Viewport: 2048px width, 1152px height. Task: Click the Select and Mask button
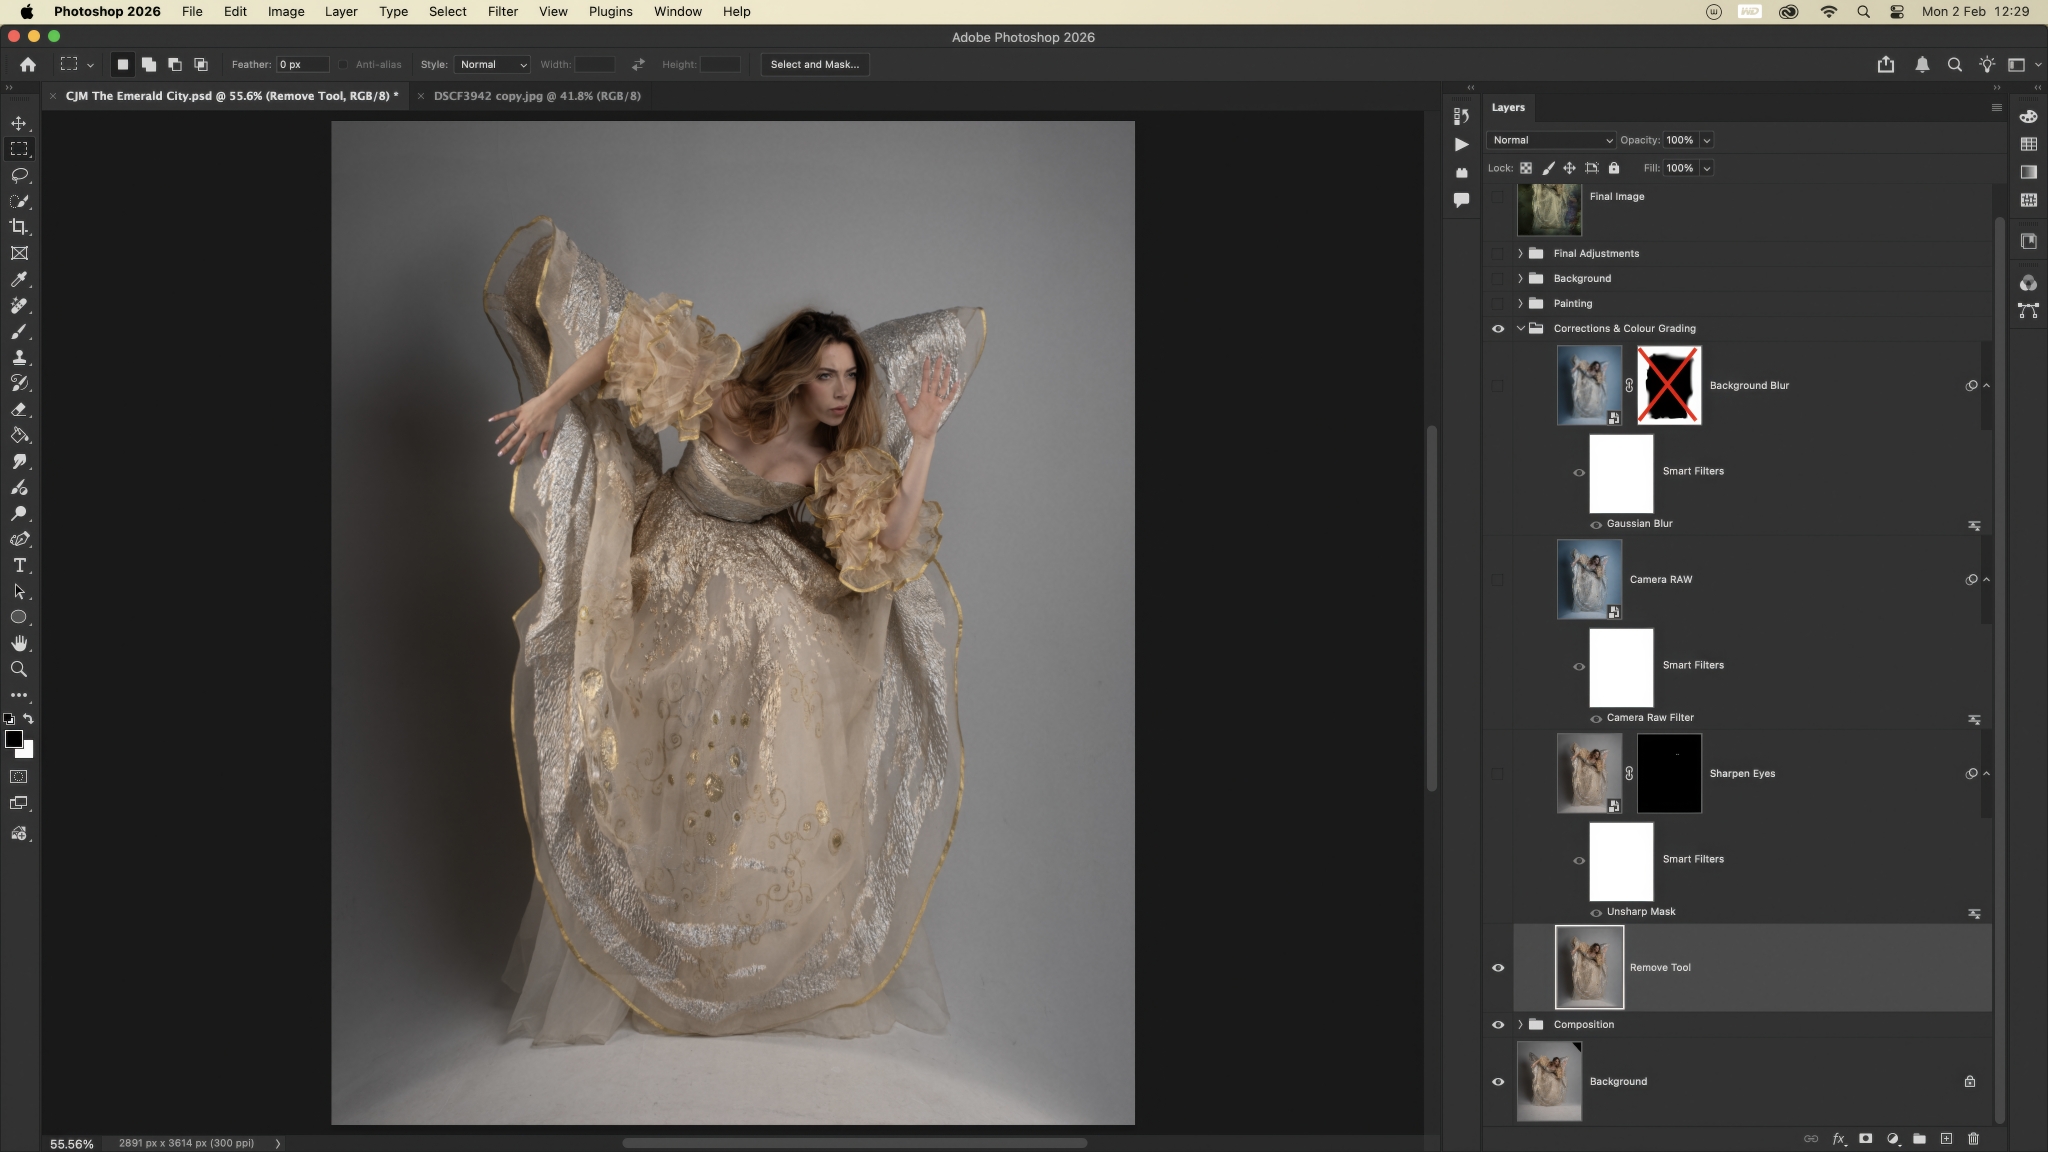pyautogui.click(x=814, y=64)
